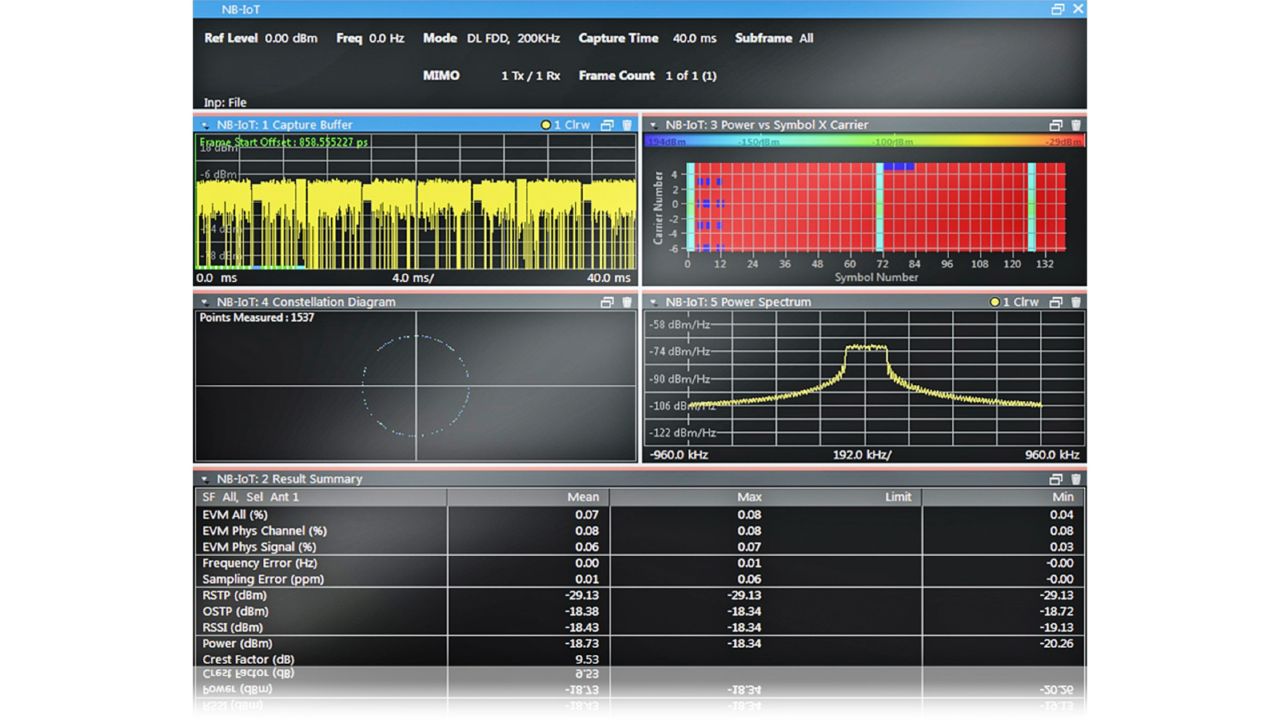Delete the Power Spectrum window via trash icon
Screen dimensions: 1280x720
tap(1076, 302)
